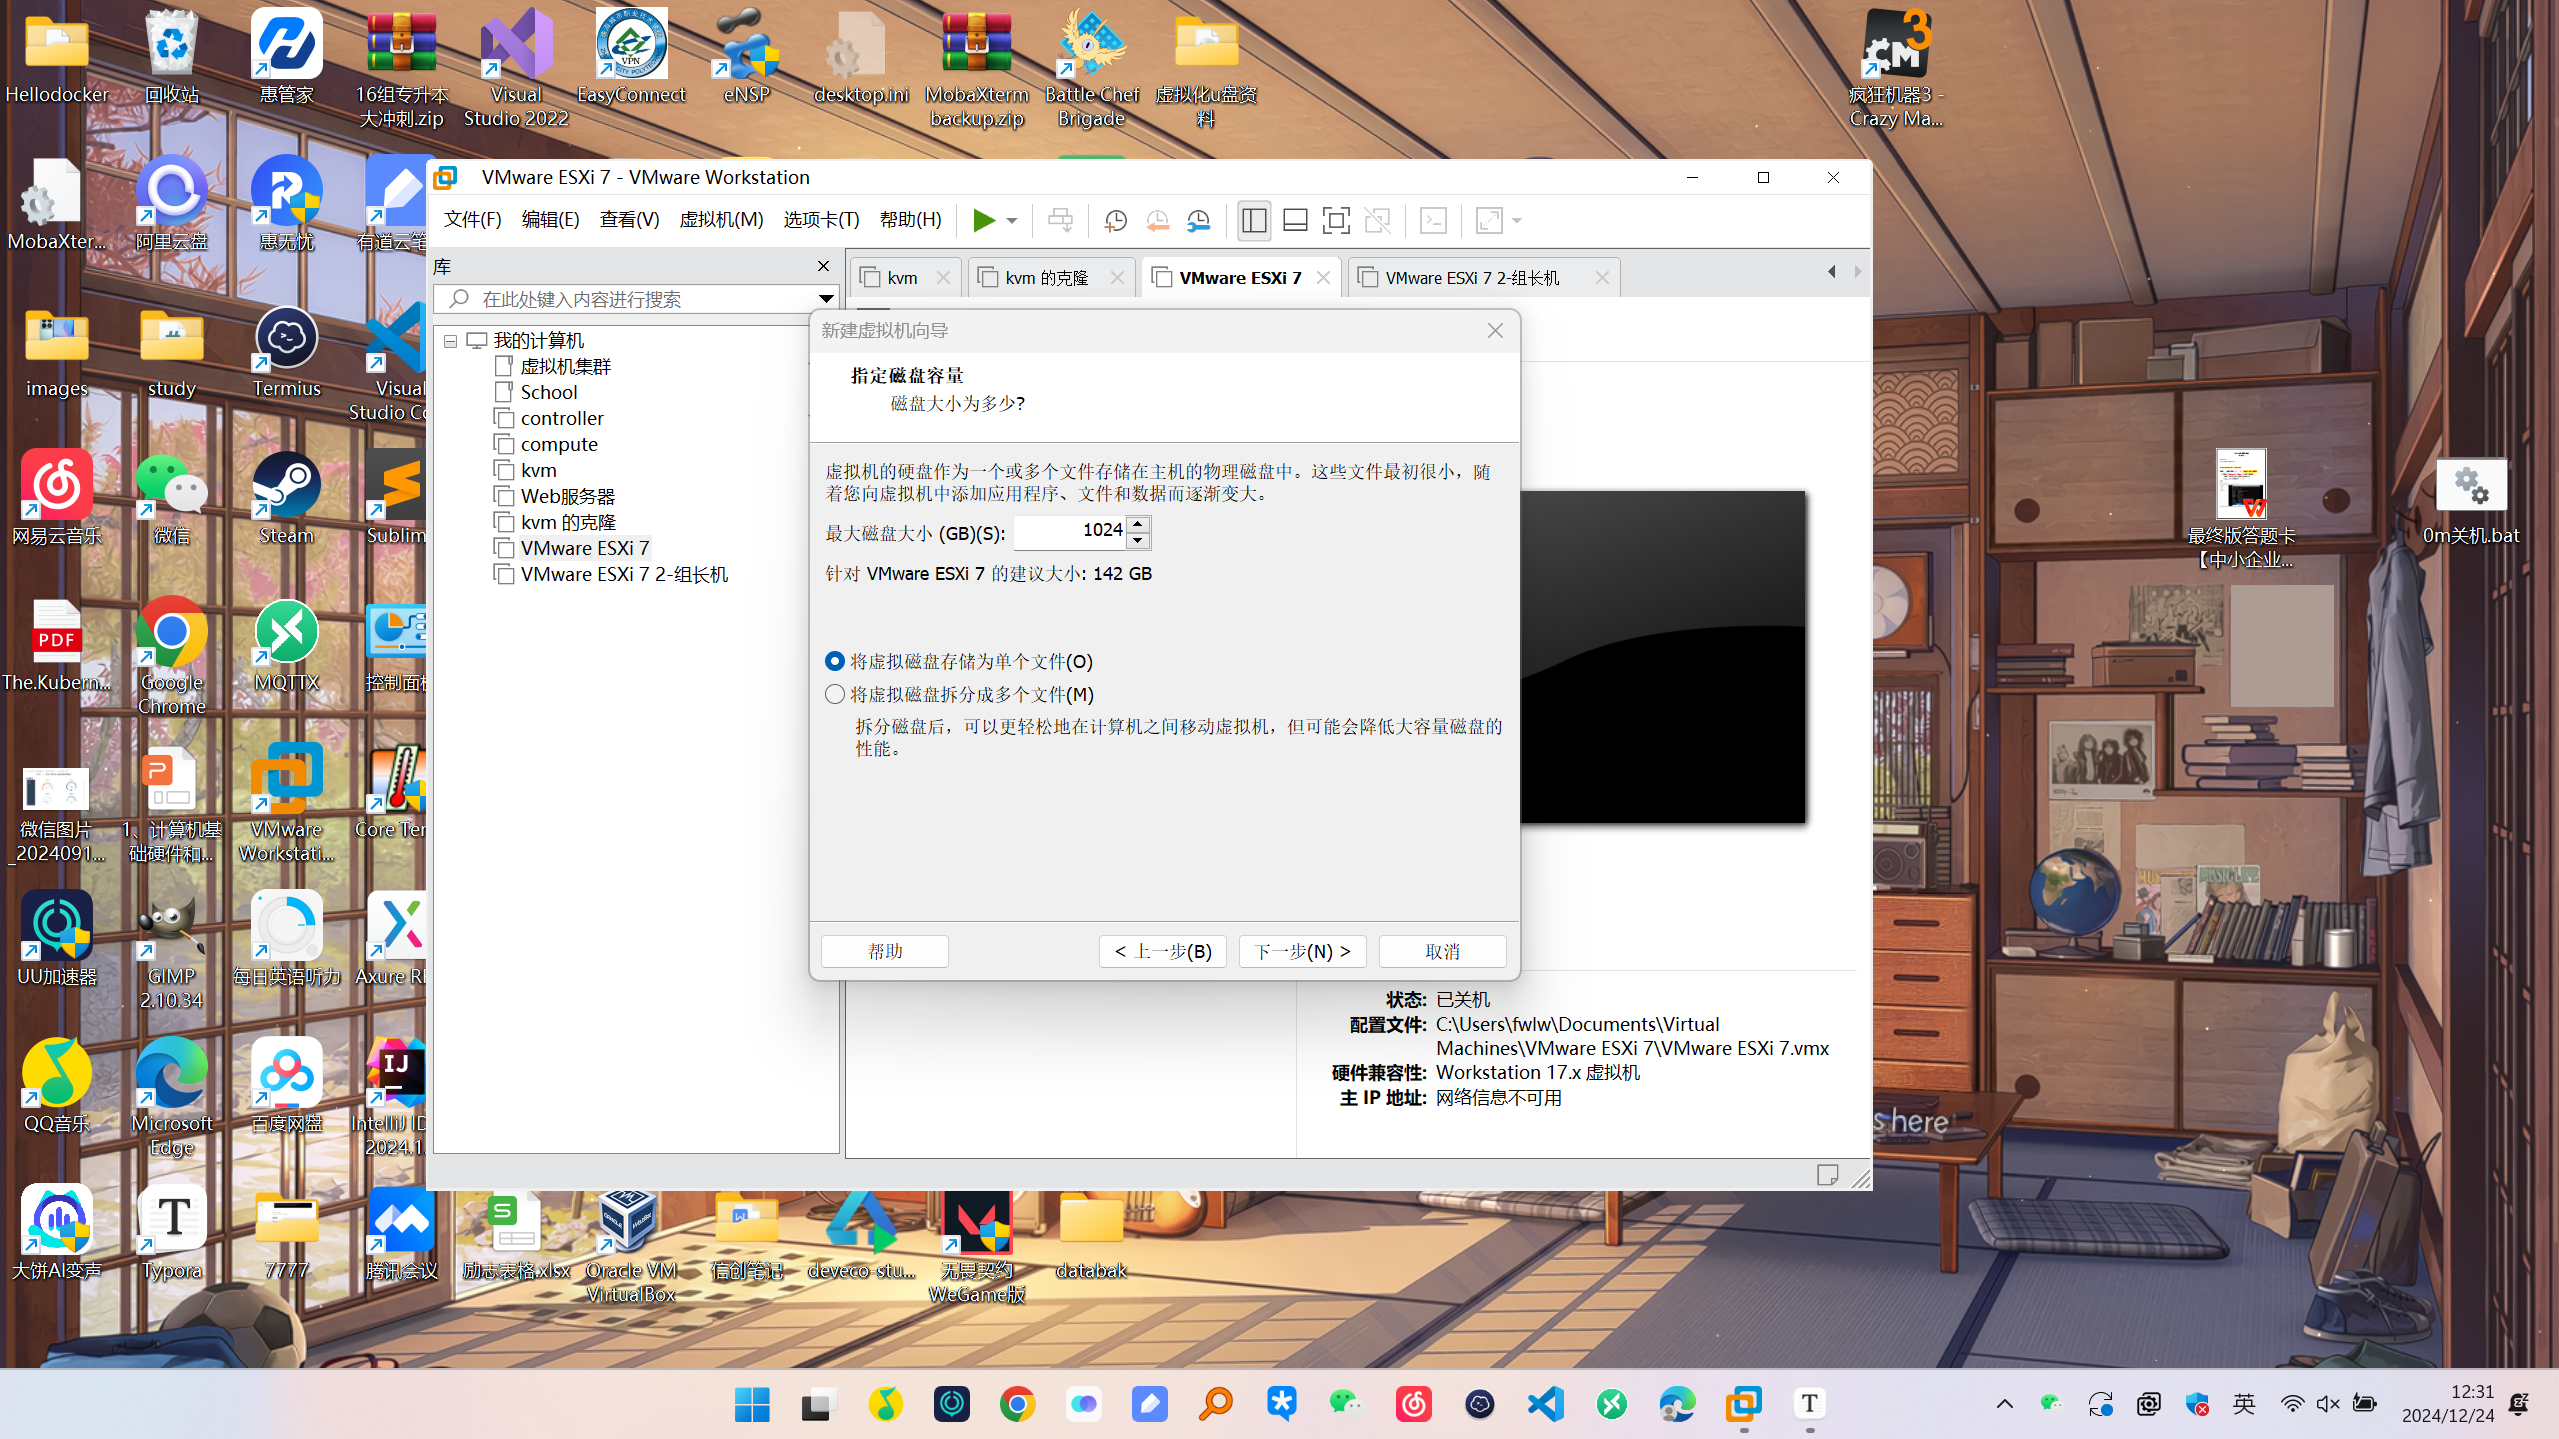Take a snapshot using the clock-plus icon
Screen dimensions: 2559x1439
click(x=1115, y=220)
